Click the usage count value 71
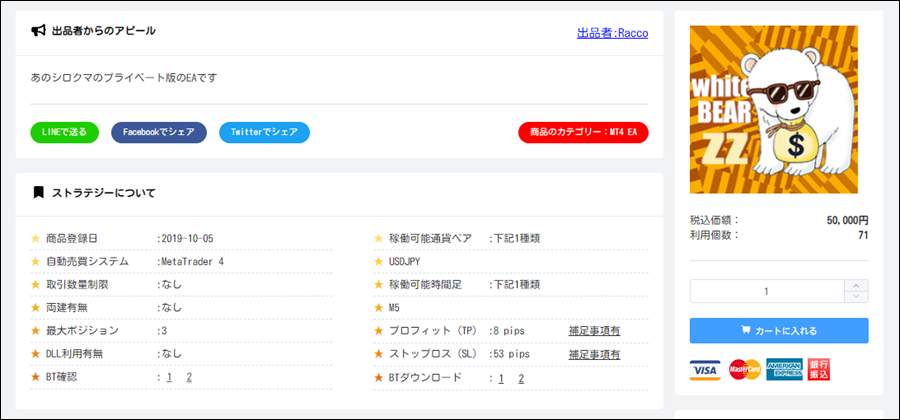The width and height of the screenshot is (900, 420). pyautogui.click(x=863, y=235)
